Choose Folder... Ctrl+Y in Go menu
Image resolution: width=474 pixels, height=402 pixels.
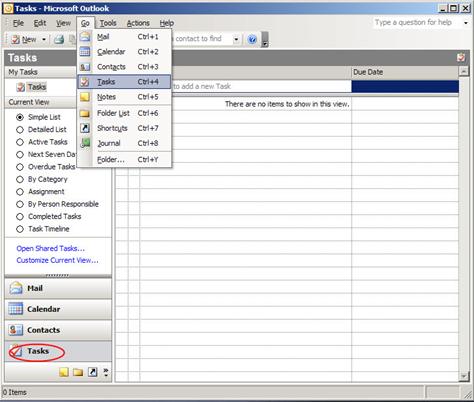pos(124,159)
